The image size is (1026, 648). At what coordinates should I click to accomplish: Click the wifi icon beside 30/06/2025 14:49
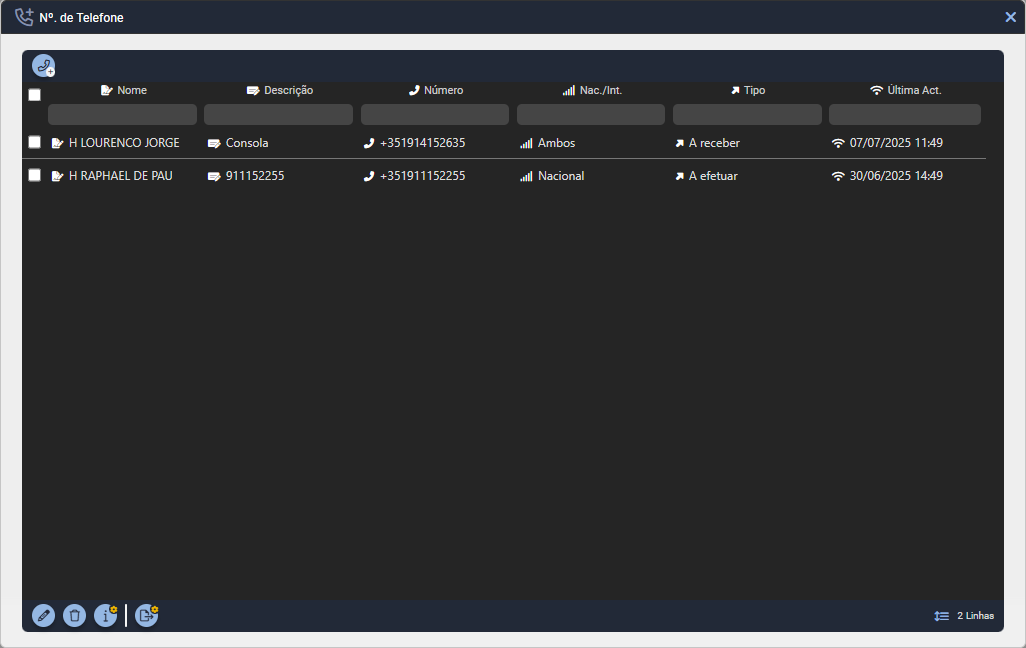coord(838,175)
